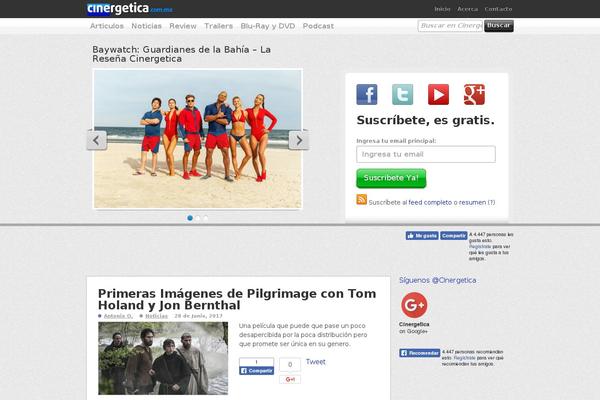This screenshot has height=400, width=600.
Task: Click the orange RSS feed icon
Action: point(362,200)
